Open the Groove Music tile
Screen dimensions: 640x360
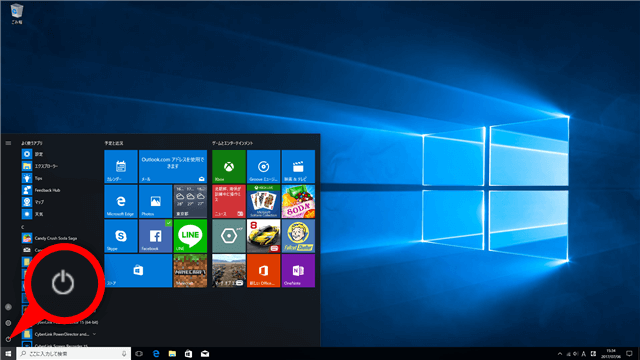pos(264,167)
